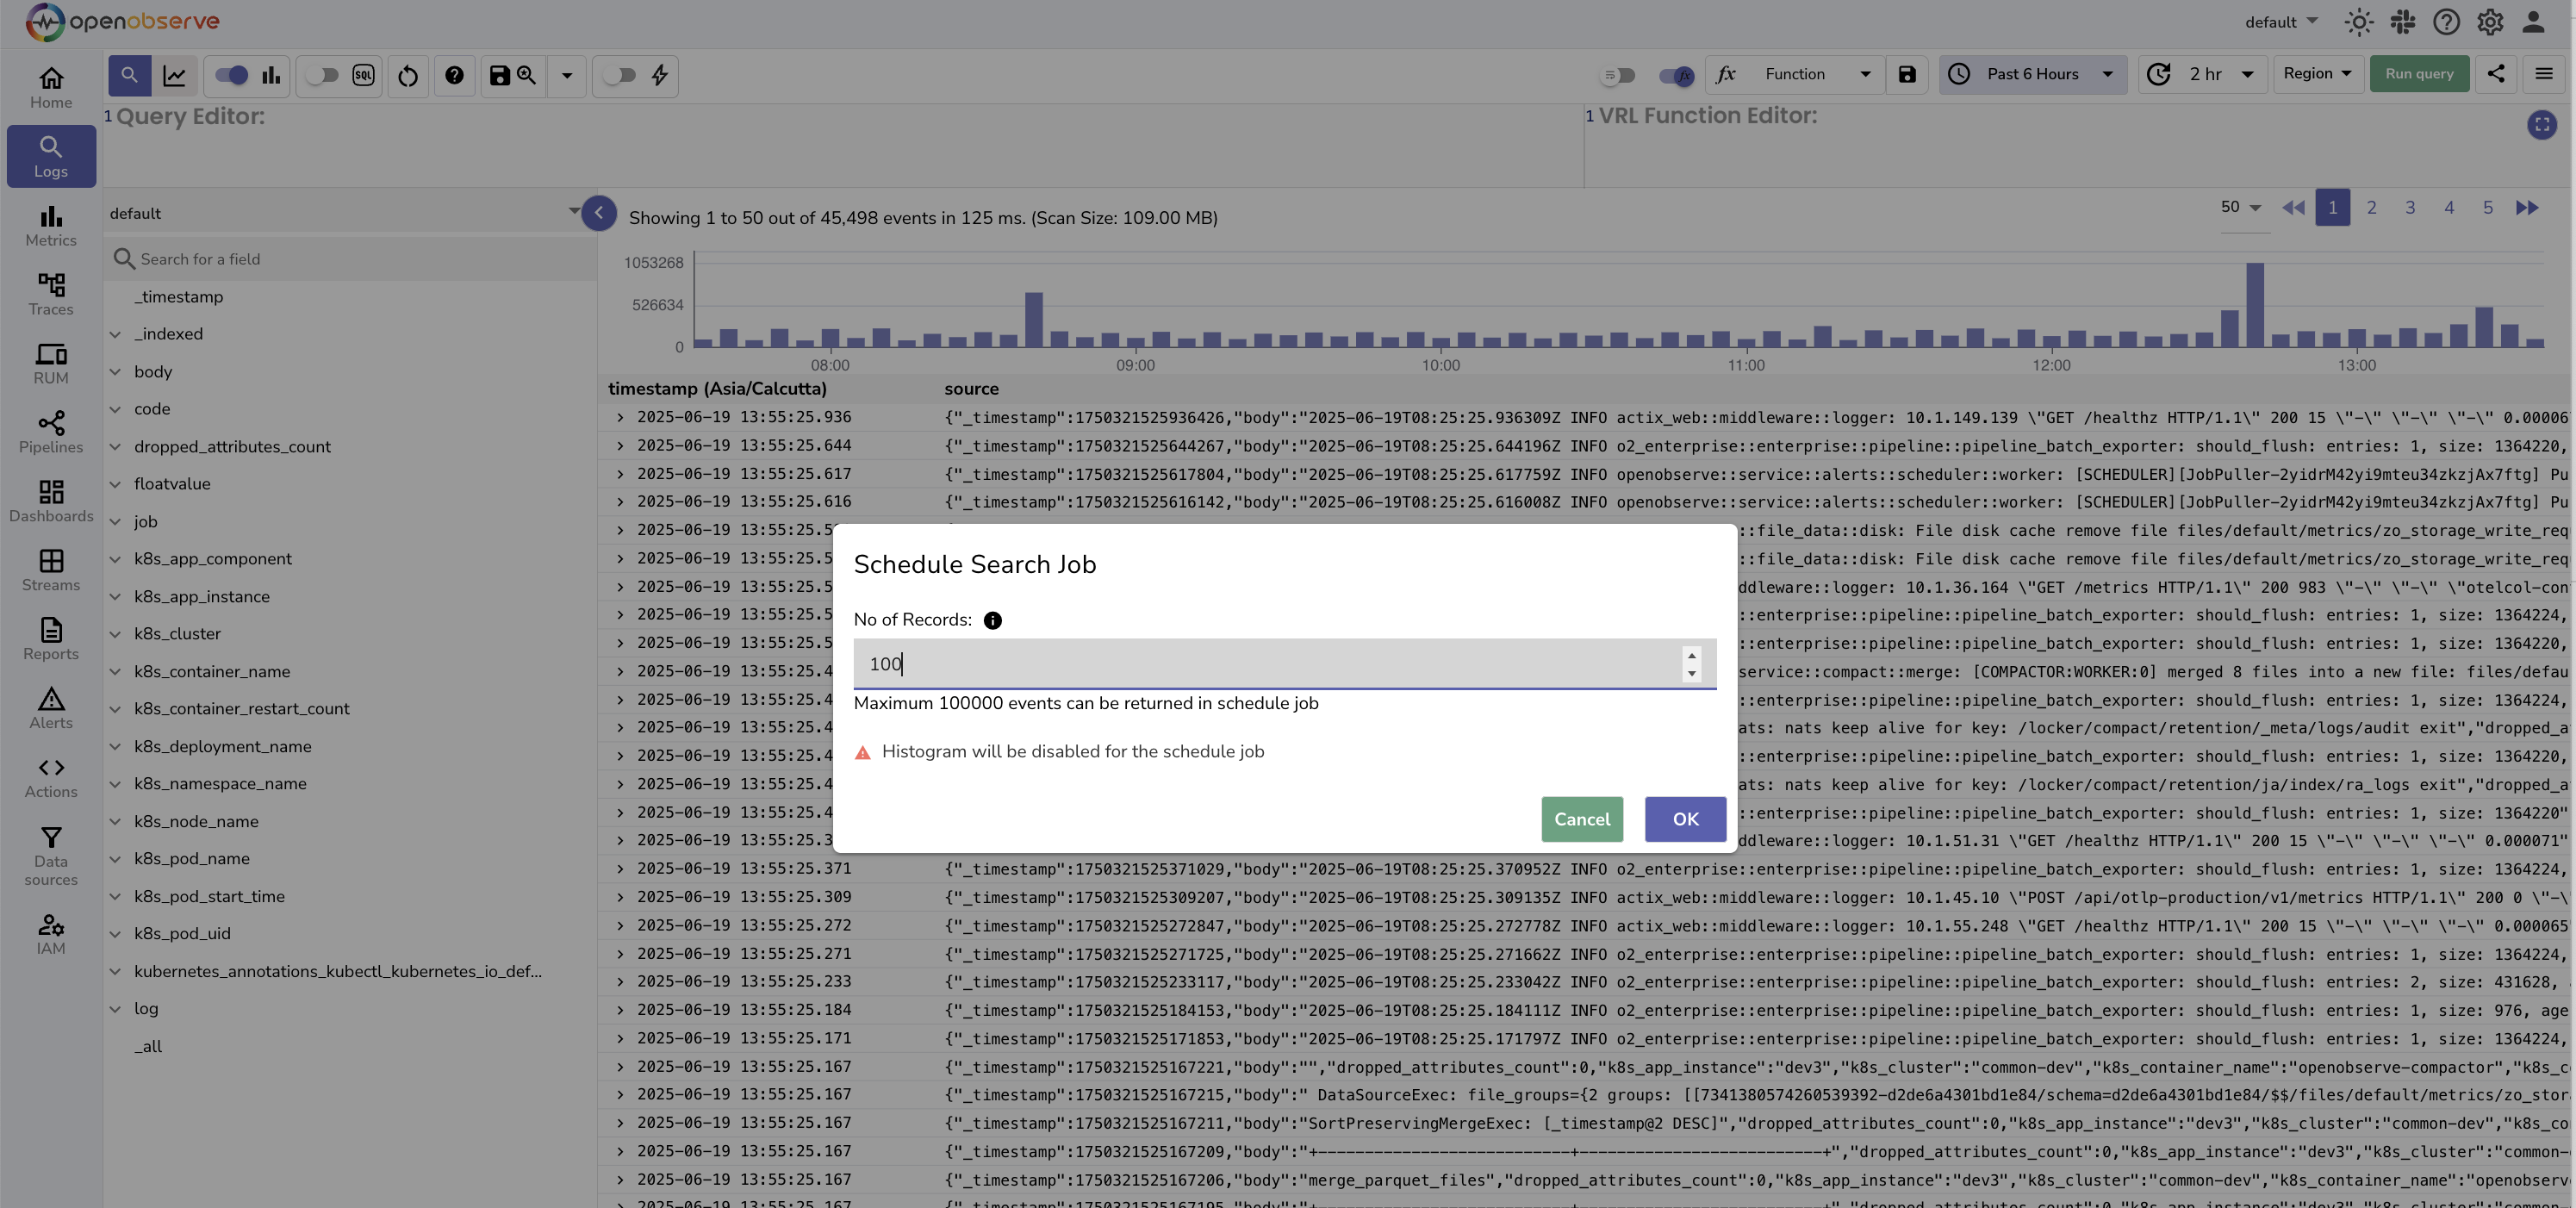Click OK in Schedule Search Job dialog
This screenshot has width=2576, height=1208.
coord(1685,819)
